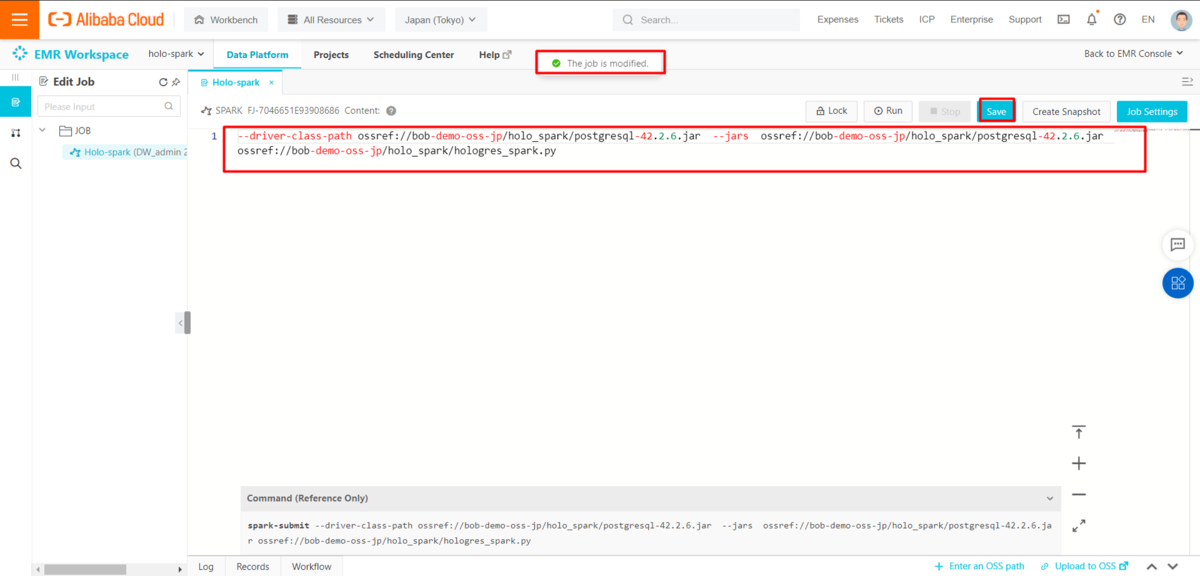
Task: Open the blue apps grid floating button
Action: click(1178, 282)
